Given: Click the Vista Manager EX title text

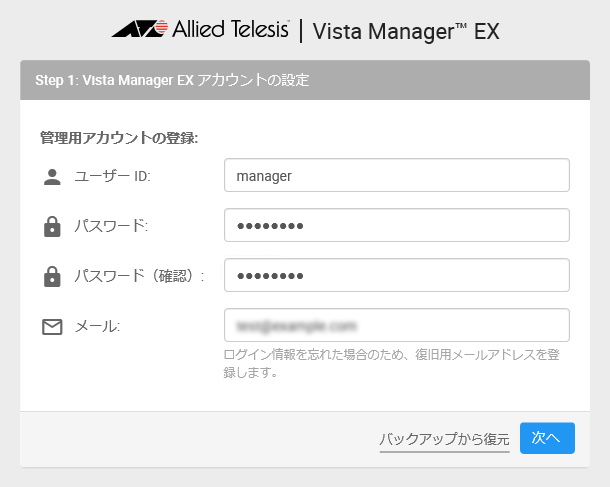Looking at the screenshot, I should [406, 31].
